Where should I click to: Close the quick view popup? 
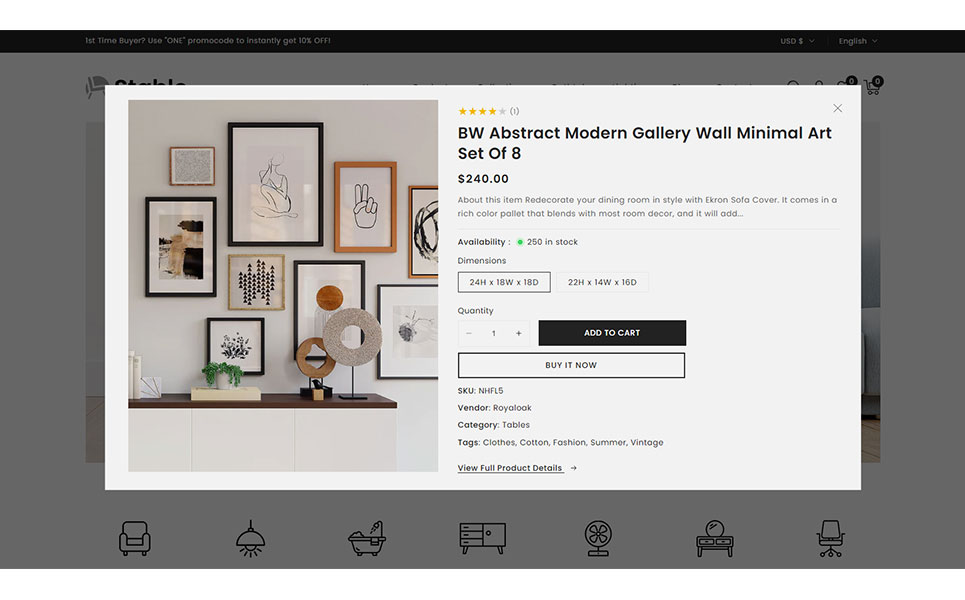[838, 108]
